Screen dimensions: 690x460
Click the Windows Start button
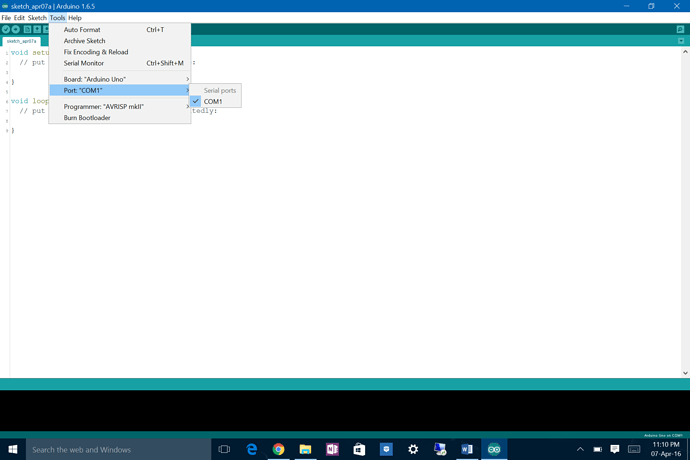click(13, 449)
